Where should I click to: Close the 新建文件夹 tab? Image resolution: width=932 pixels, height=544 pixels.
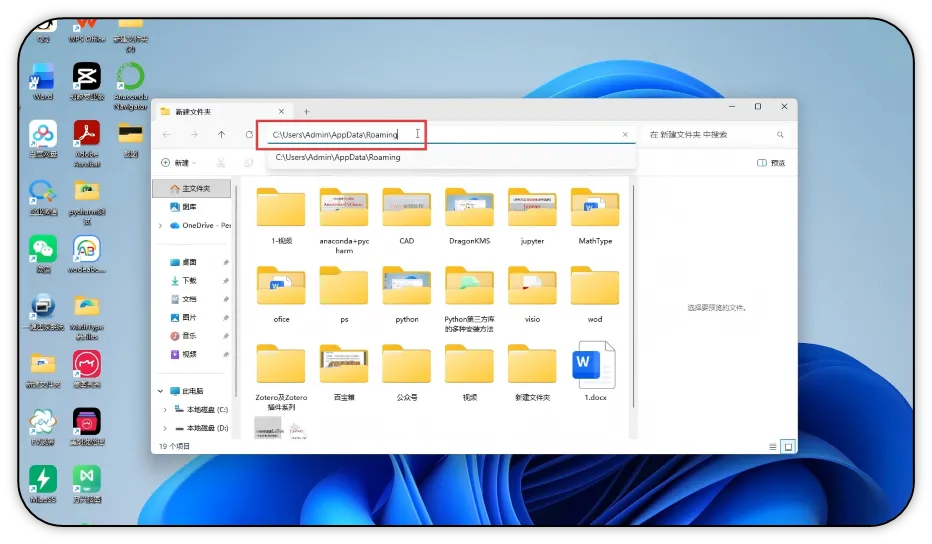pyautogui.click(x=281, y=112)
